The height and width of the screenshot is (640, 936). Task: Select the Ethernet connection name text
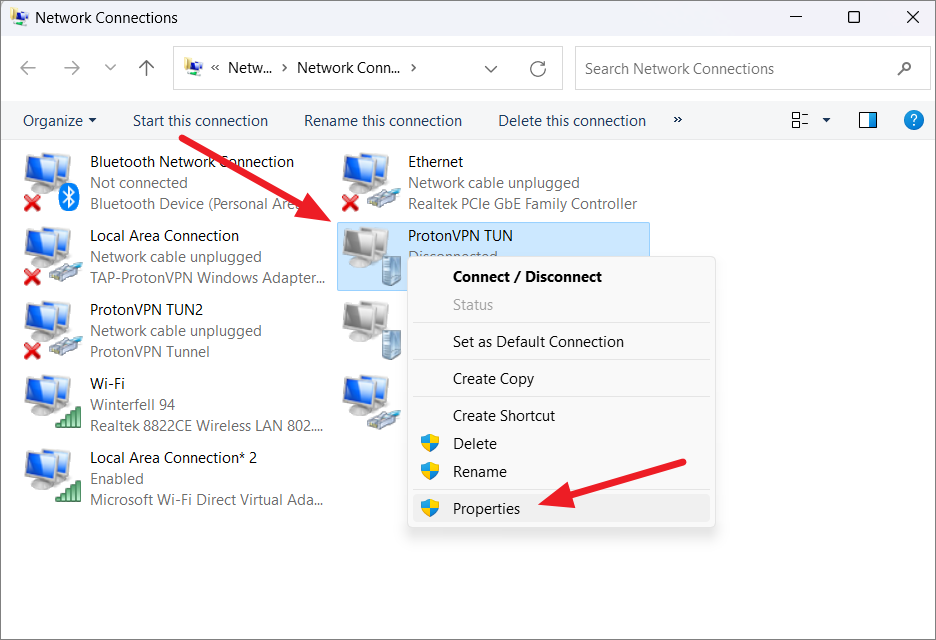tap(435, 162)
